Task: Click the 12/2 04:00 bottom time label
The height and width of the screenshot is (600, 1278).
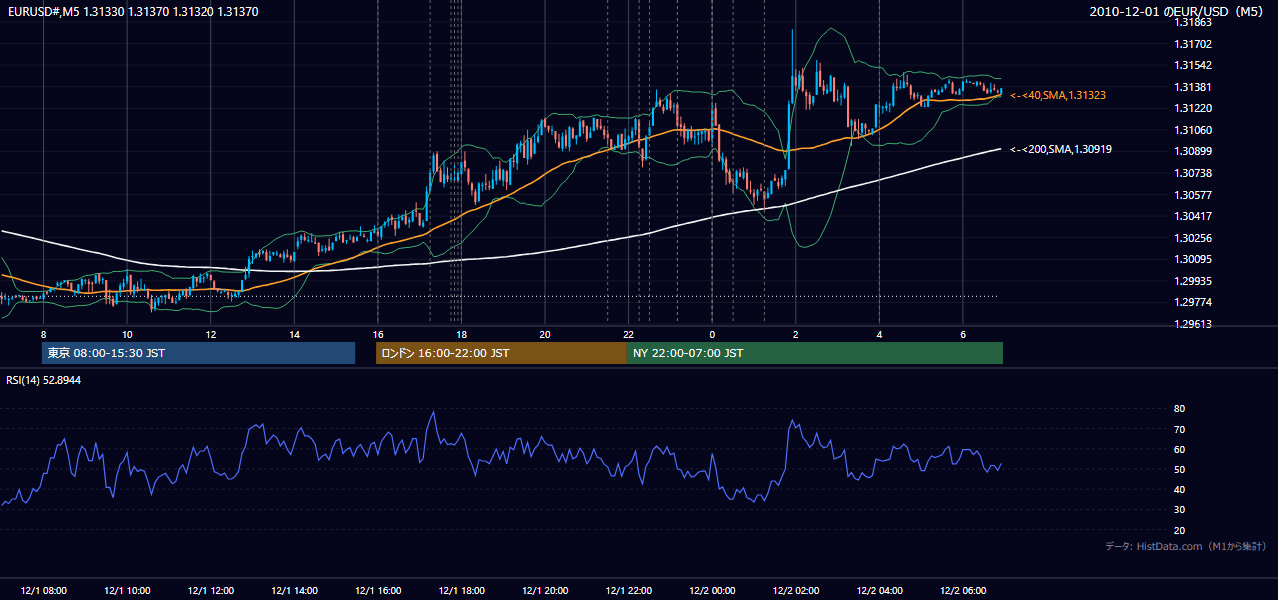Action: [879, 591]
